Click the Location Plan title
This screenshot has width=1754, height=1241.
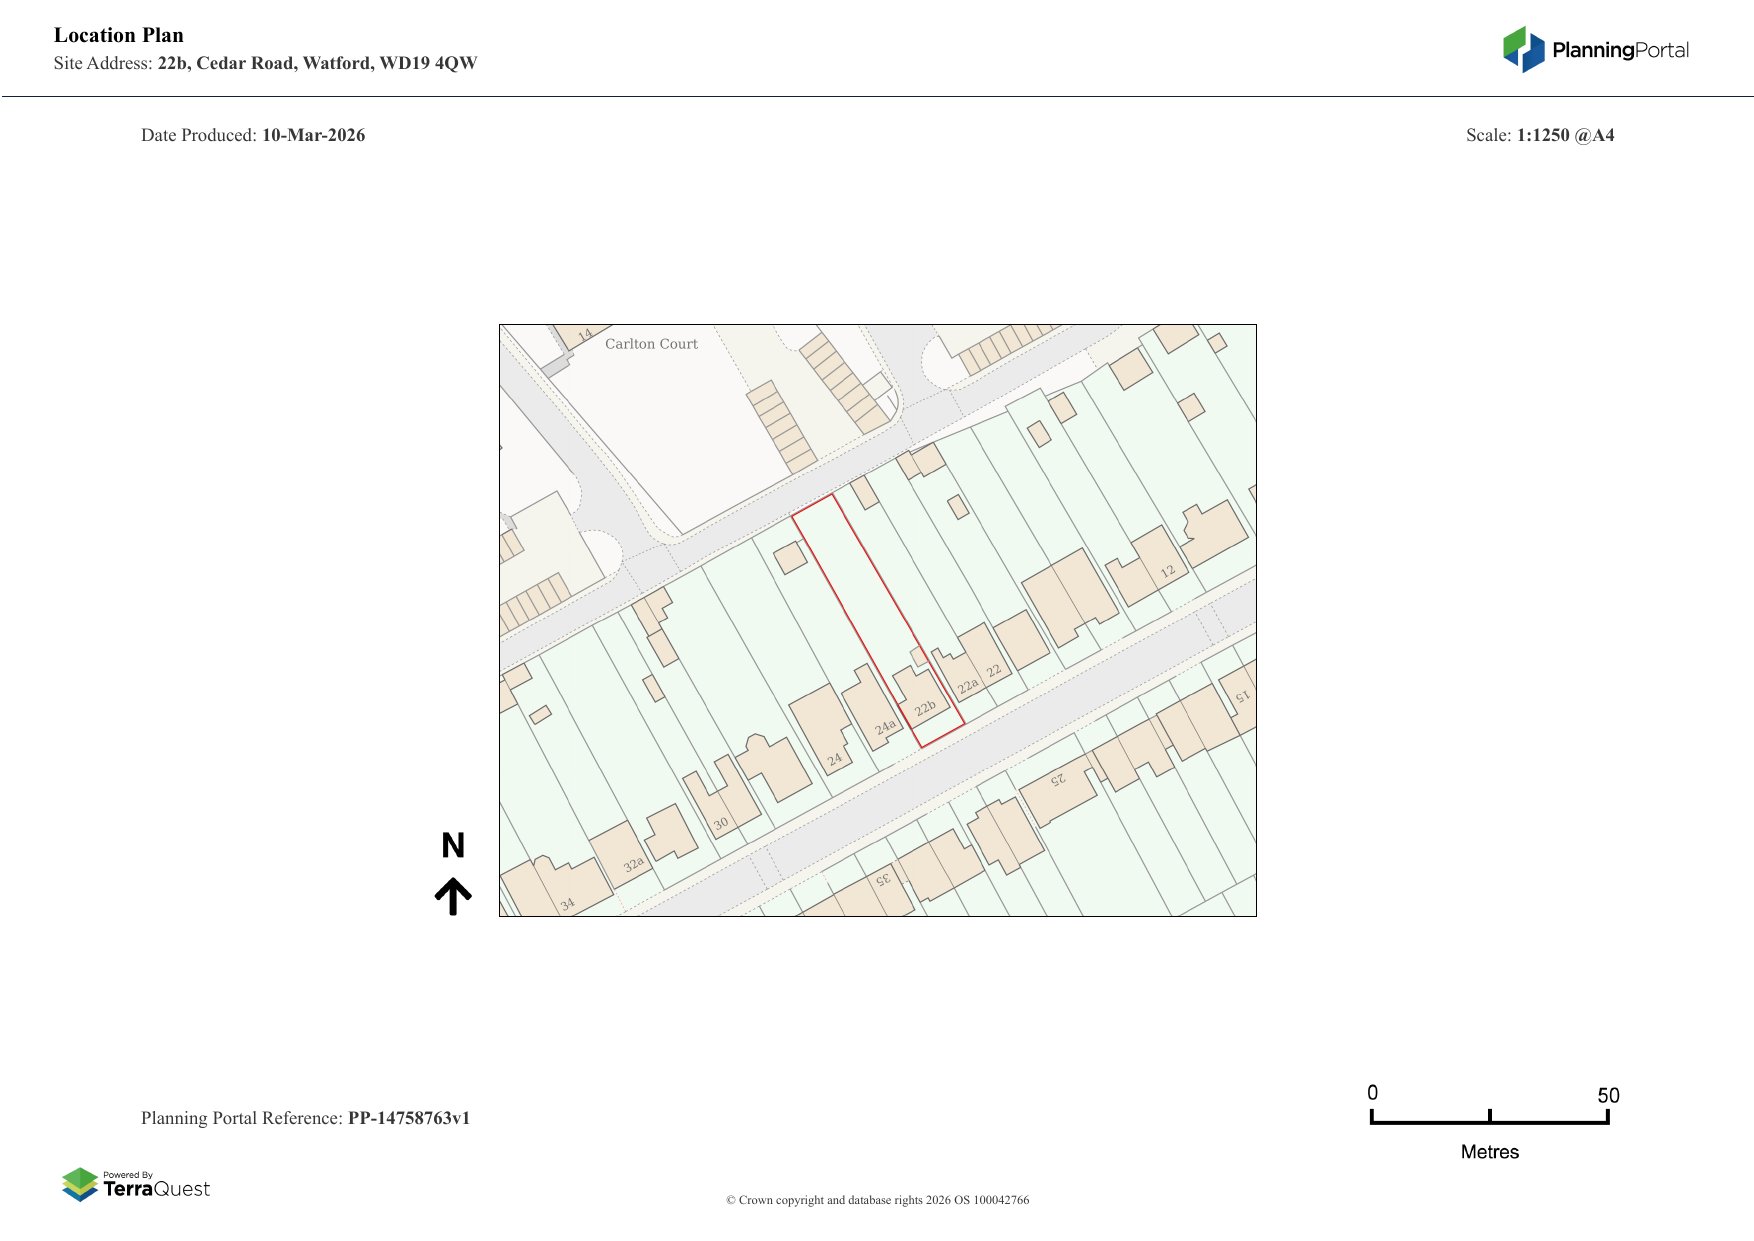(119, 35)
